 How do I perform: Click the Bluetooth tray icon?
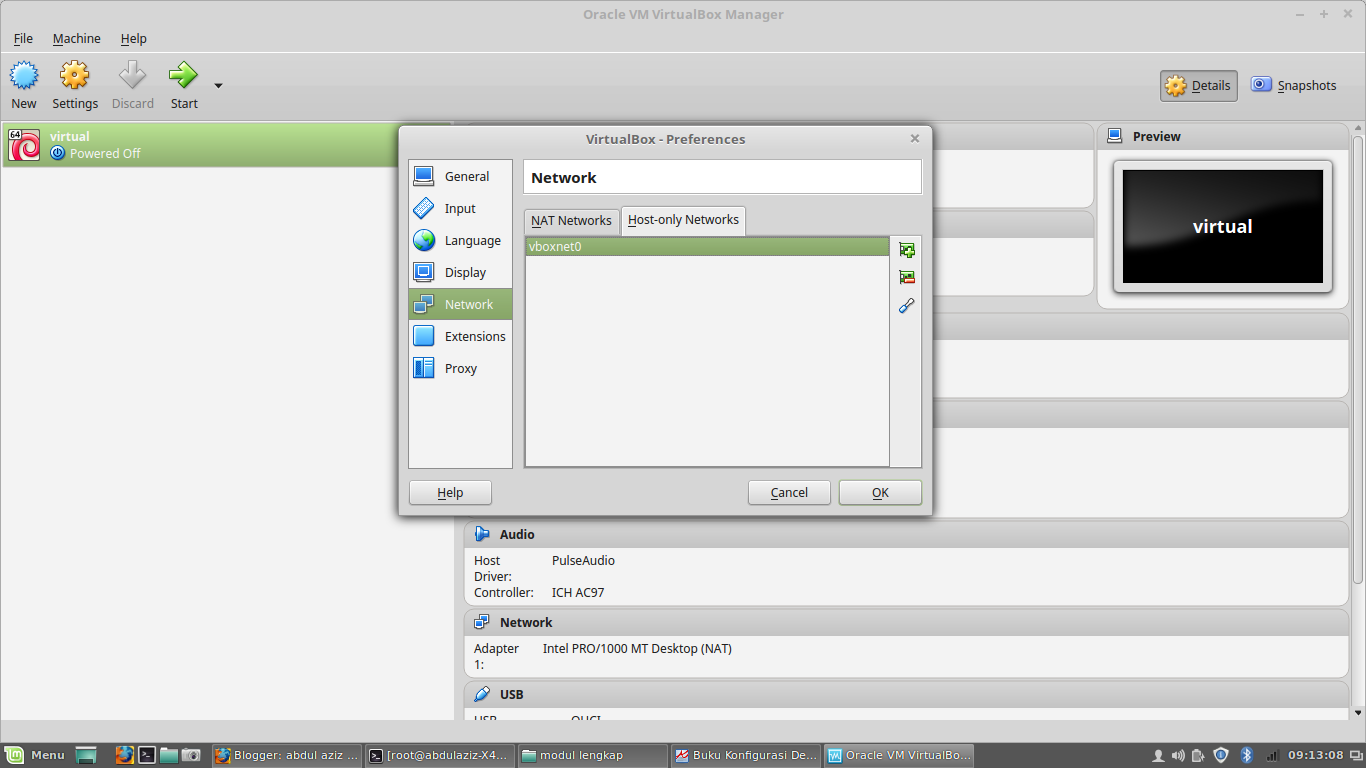pyautogui.click(x=1247, y=755)
